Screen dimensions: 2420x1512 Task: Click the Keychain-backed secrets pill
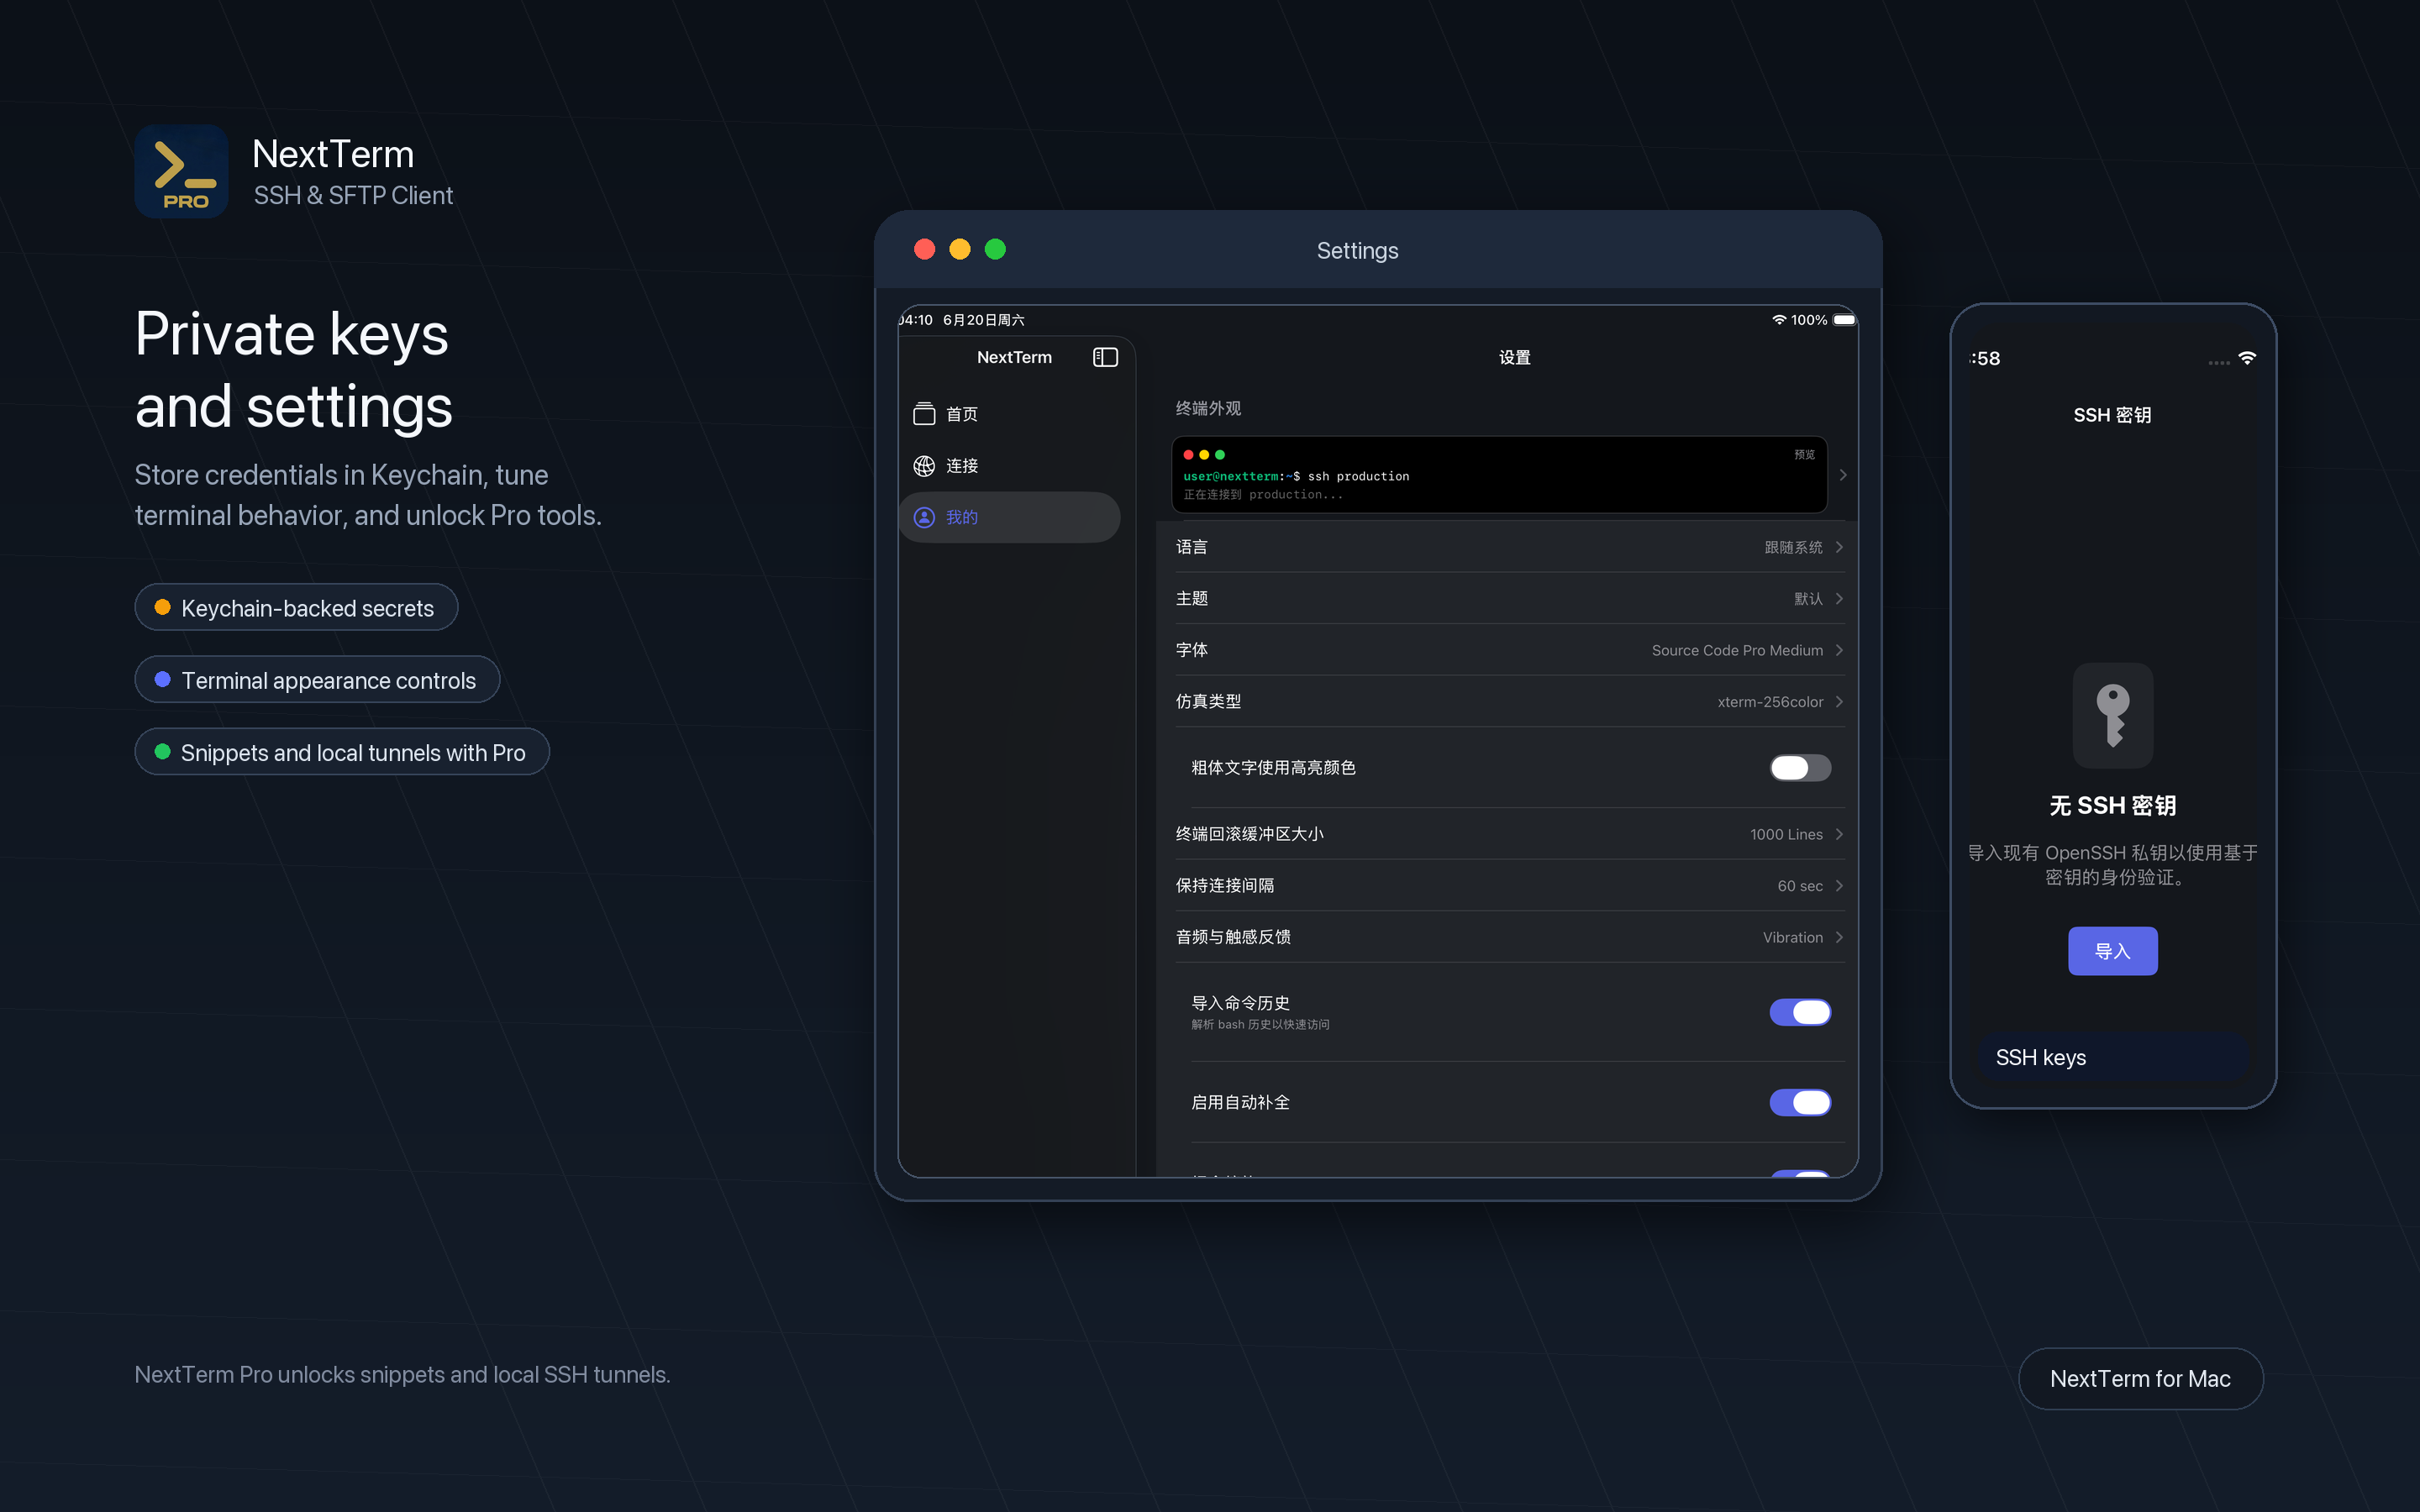click(296, 607)
